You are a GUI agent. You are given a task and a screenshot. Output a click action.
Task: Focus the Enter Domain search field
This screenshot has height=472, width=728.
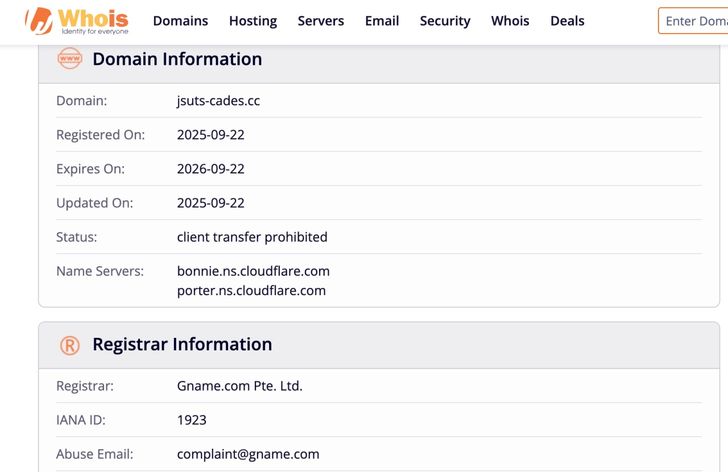coord(693,21)
